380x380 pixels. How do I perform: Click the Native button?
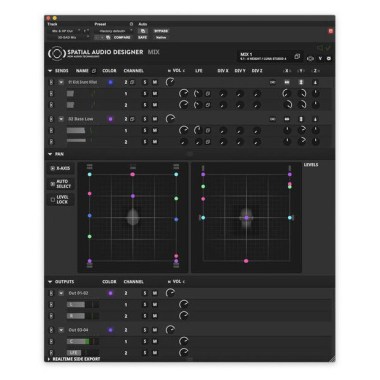coord(161,38)
